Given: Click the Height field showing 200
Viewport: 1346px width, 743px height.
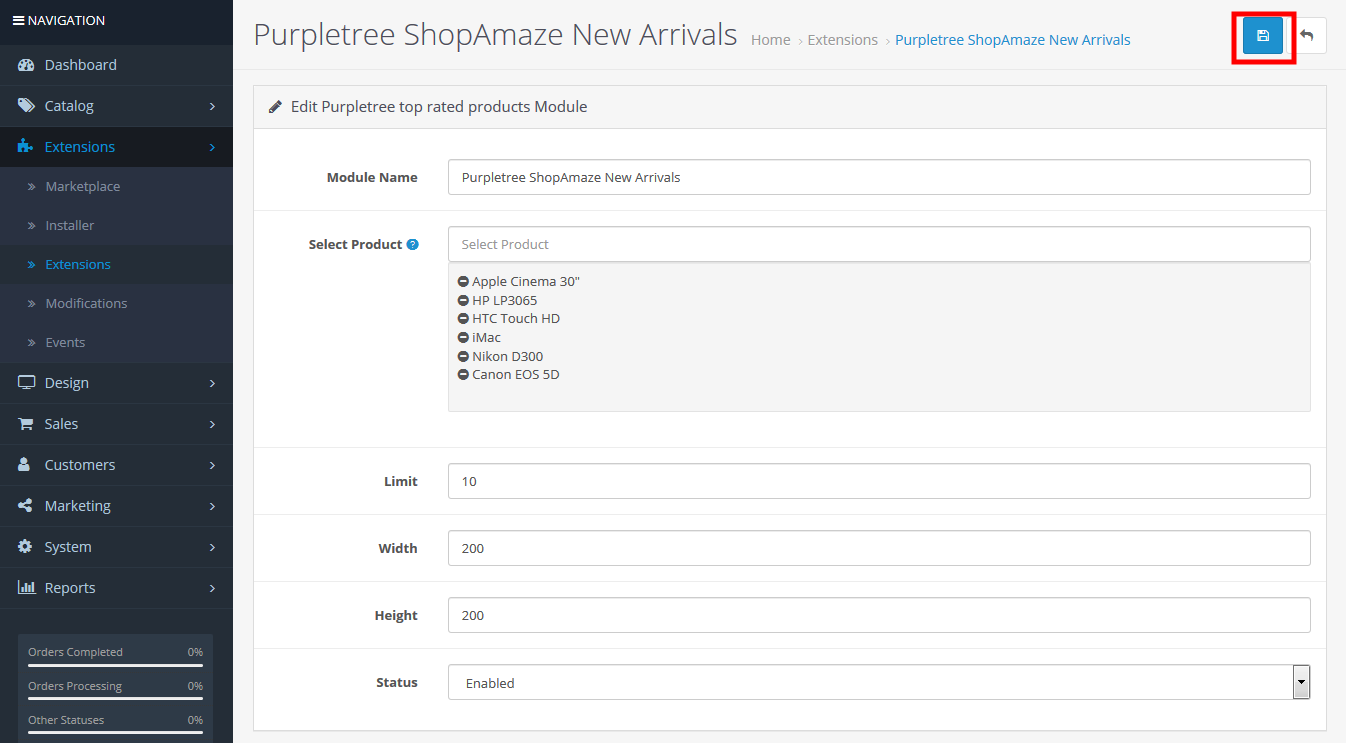Looking at the screenshot, I should tap(879, 615).
